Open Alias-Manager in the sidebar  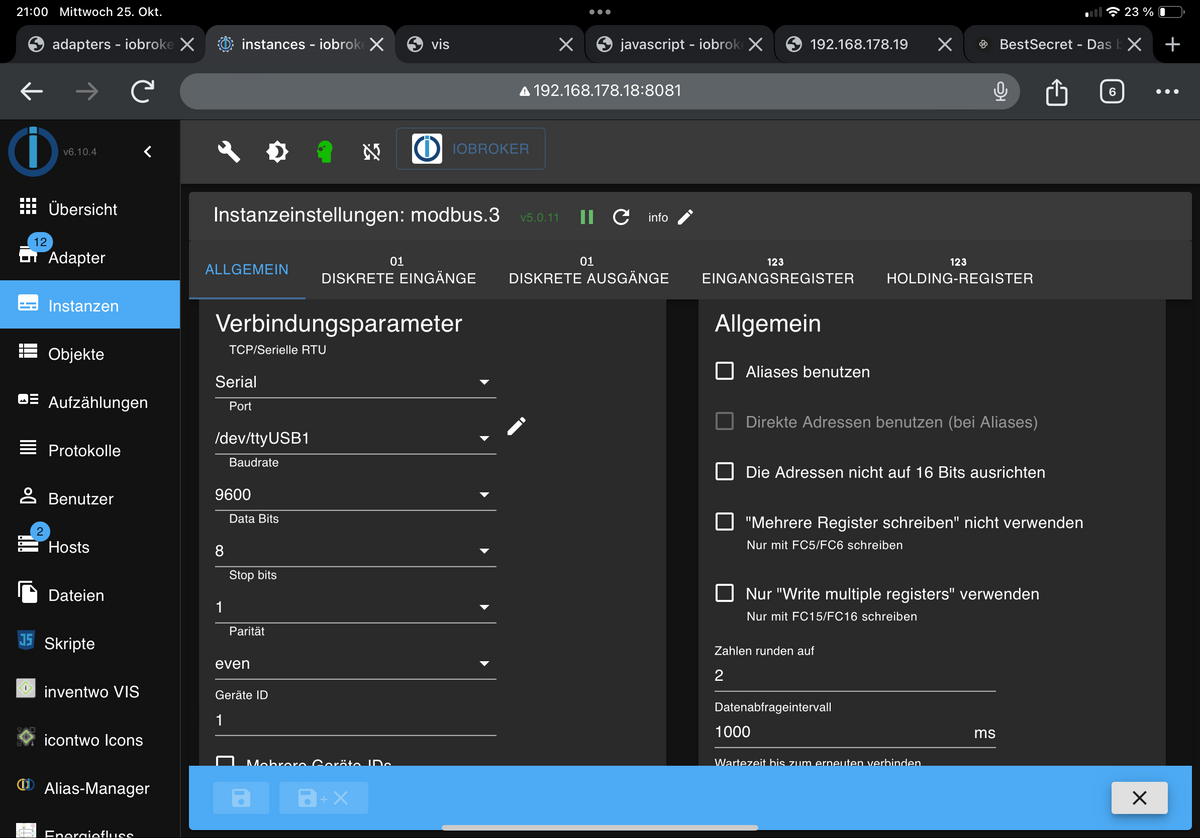coord(90,788)
